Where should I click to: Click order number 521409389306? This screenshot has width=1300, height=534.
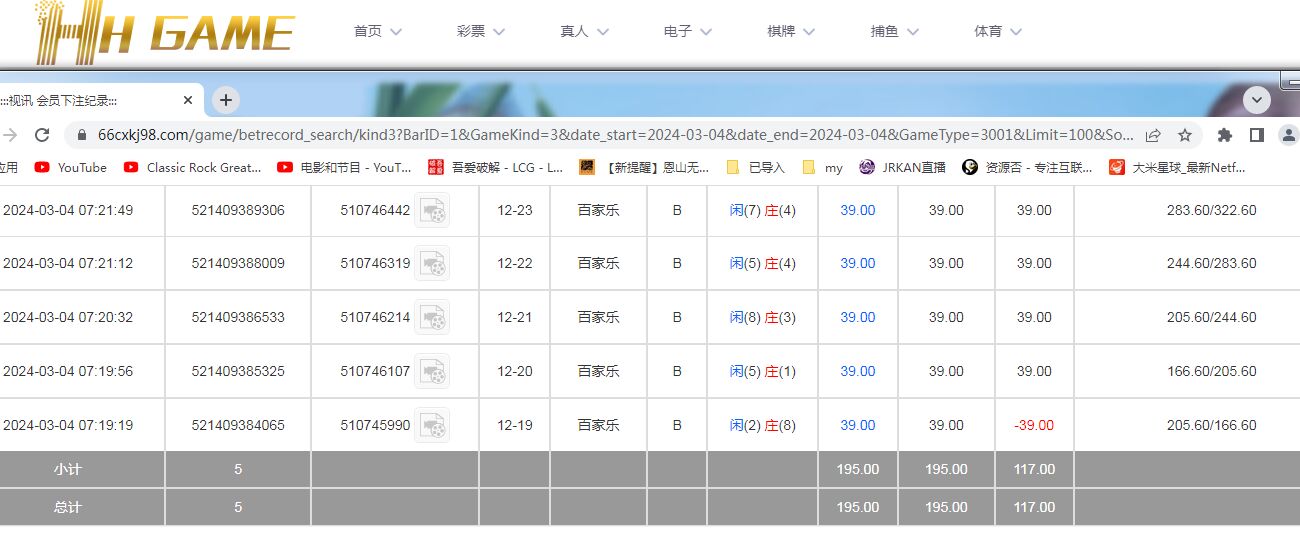pos(238,210)
